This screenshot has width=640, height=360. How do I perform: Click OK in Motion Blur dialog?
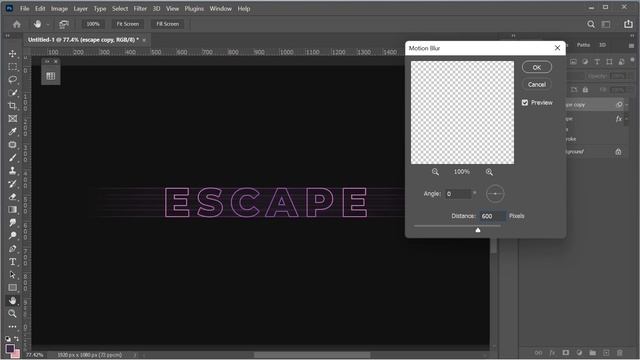point(537,67)
